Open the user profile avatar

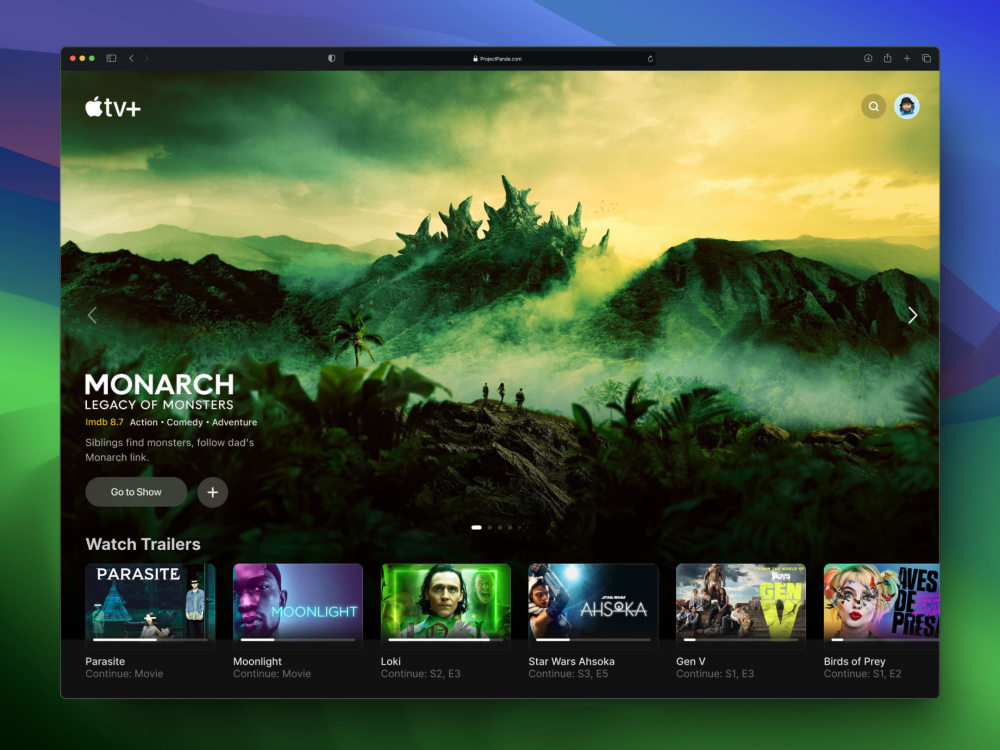pos(906,107)
